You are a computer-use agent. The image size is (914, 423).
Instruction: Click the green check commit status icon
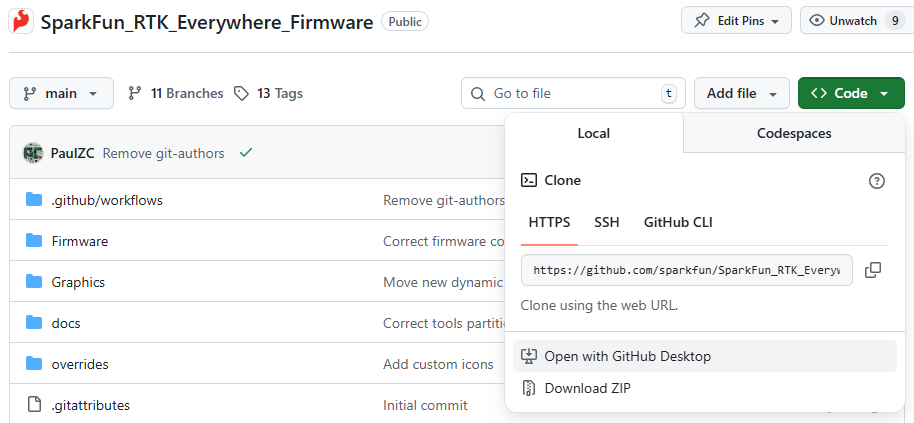click(246, 153)
